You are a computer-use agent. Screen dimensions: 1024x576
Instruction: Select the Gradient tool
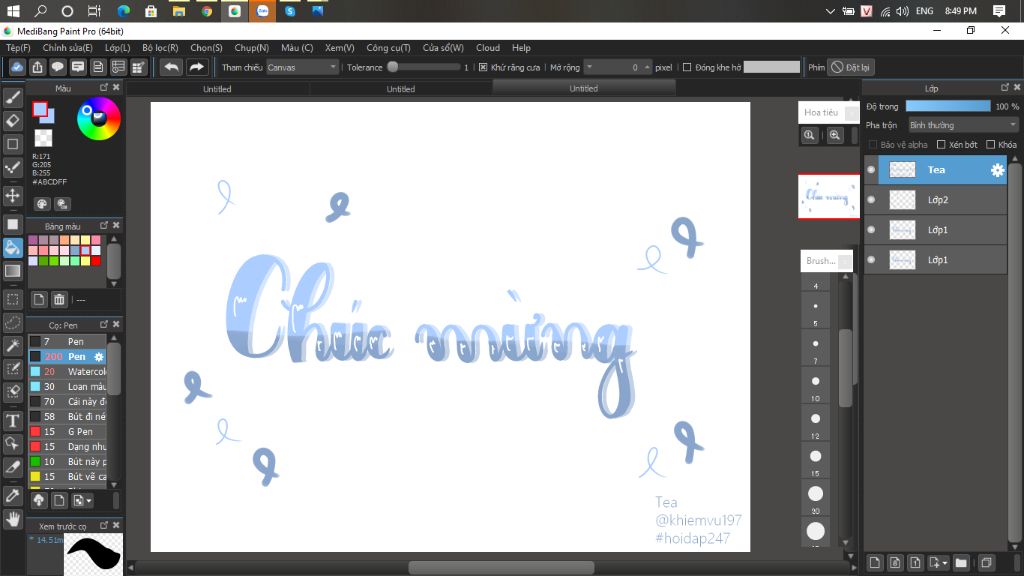(x=12, y=271)
